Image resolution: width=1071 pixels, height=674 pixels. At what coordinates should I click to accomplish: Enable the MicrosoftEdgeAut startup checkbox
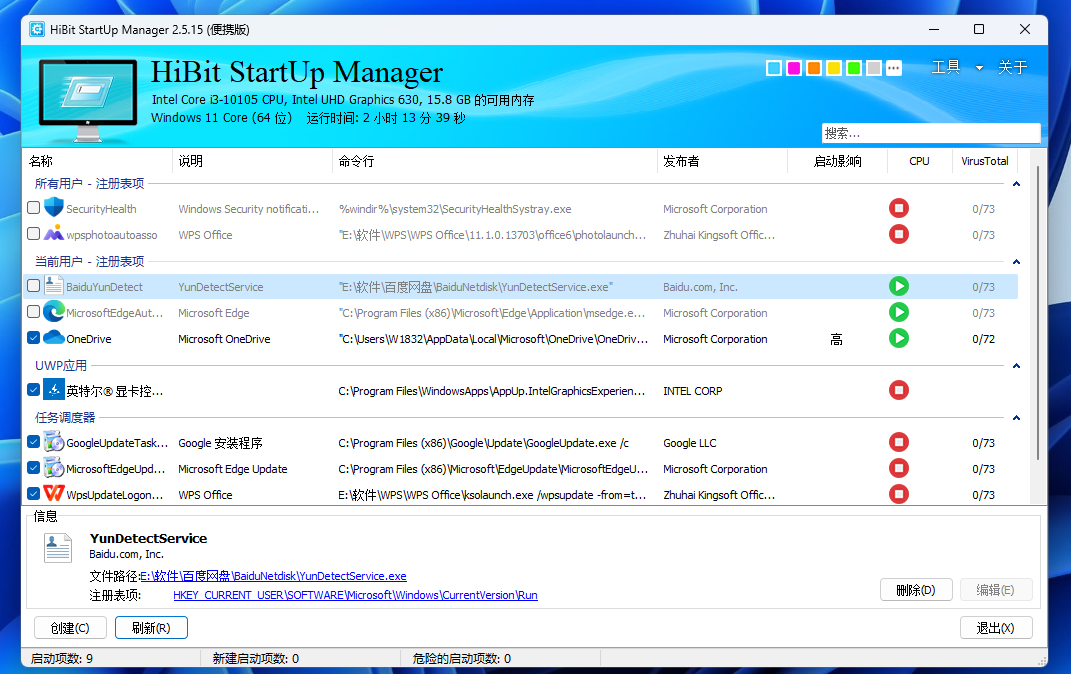coord(33,311)
